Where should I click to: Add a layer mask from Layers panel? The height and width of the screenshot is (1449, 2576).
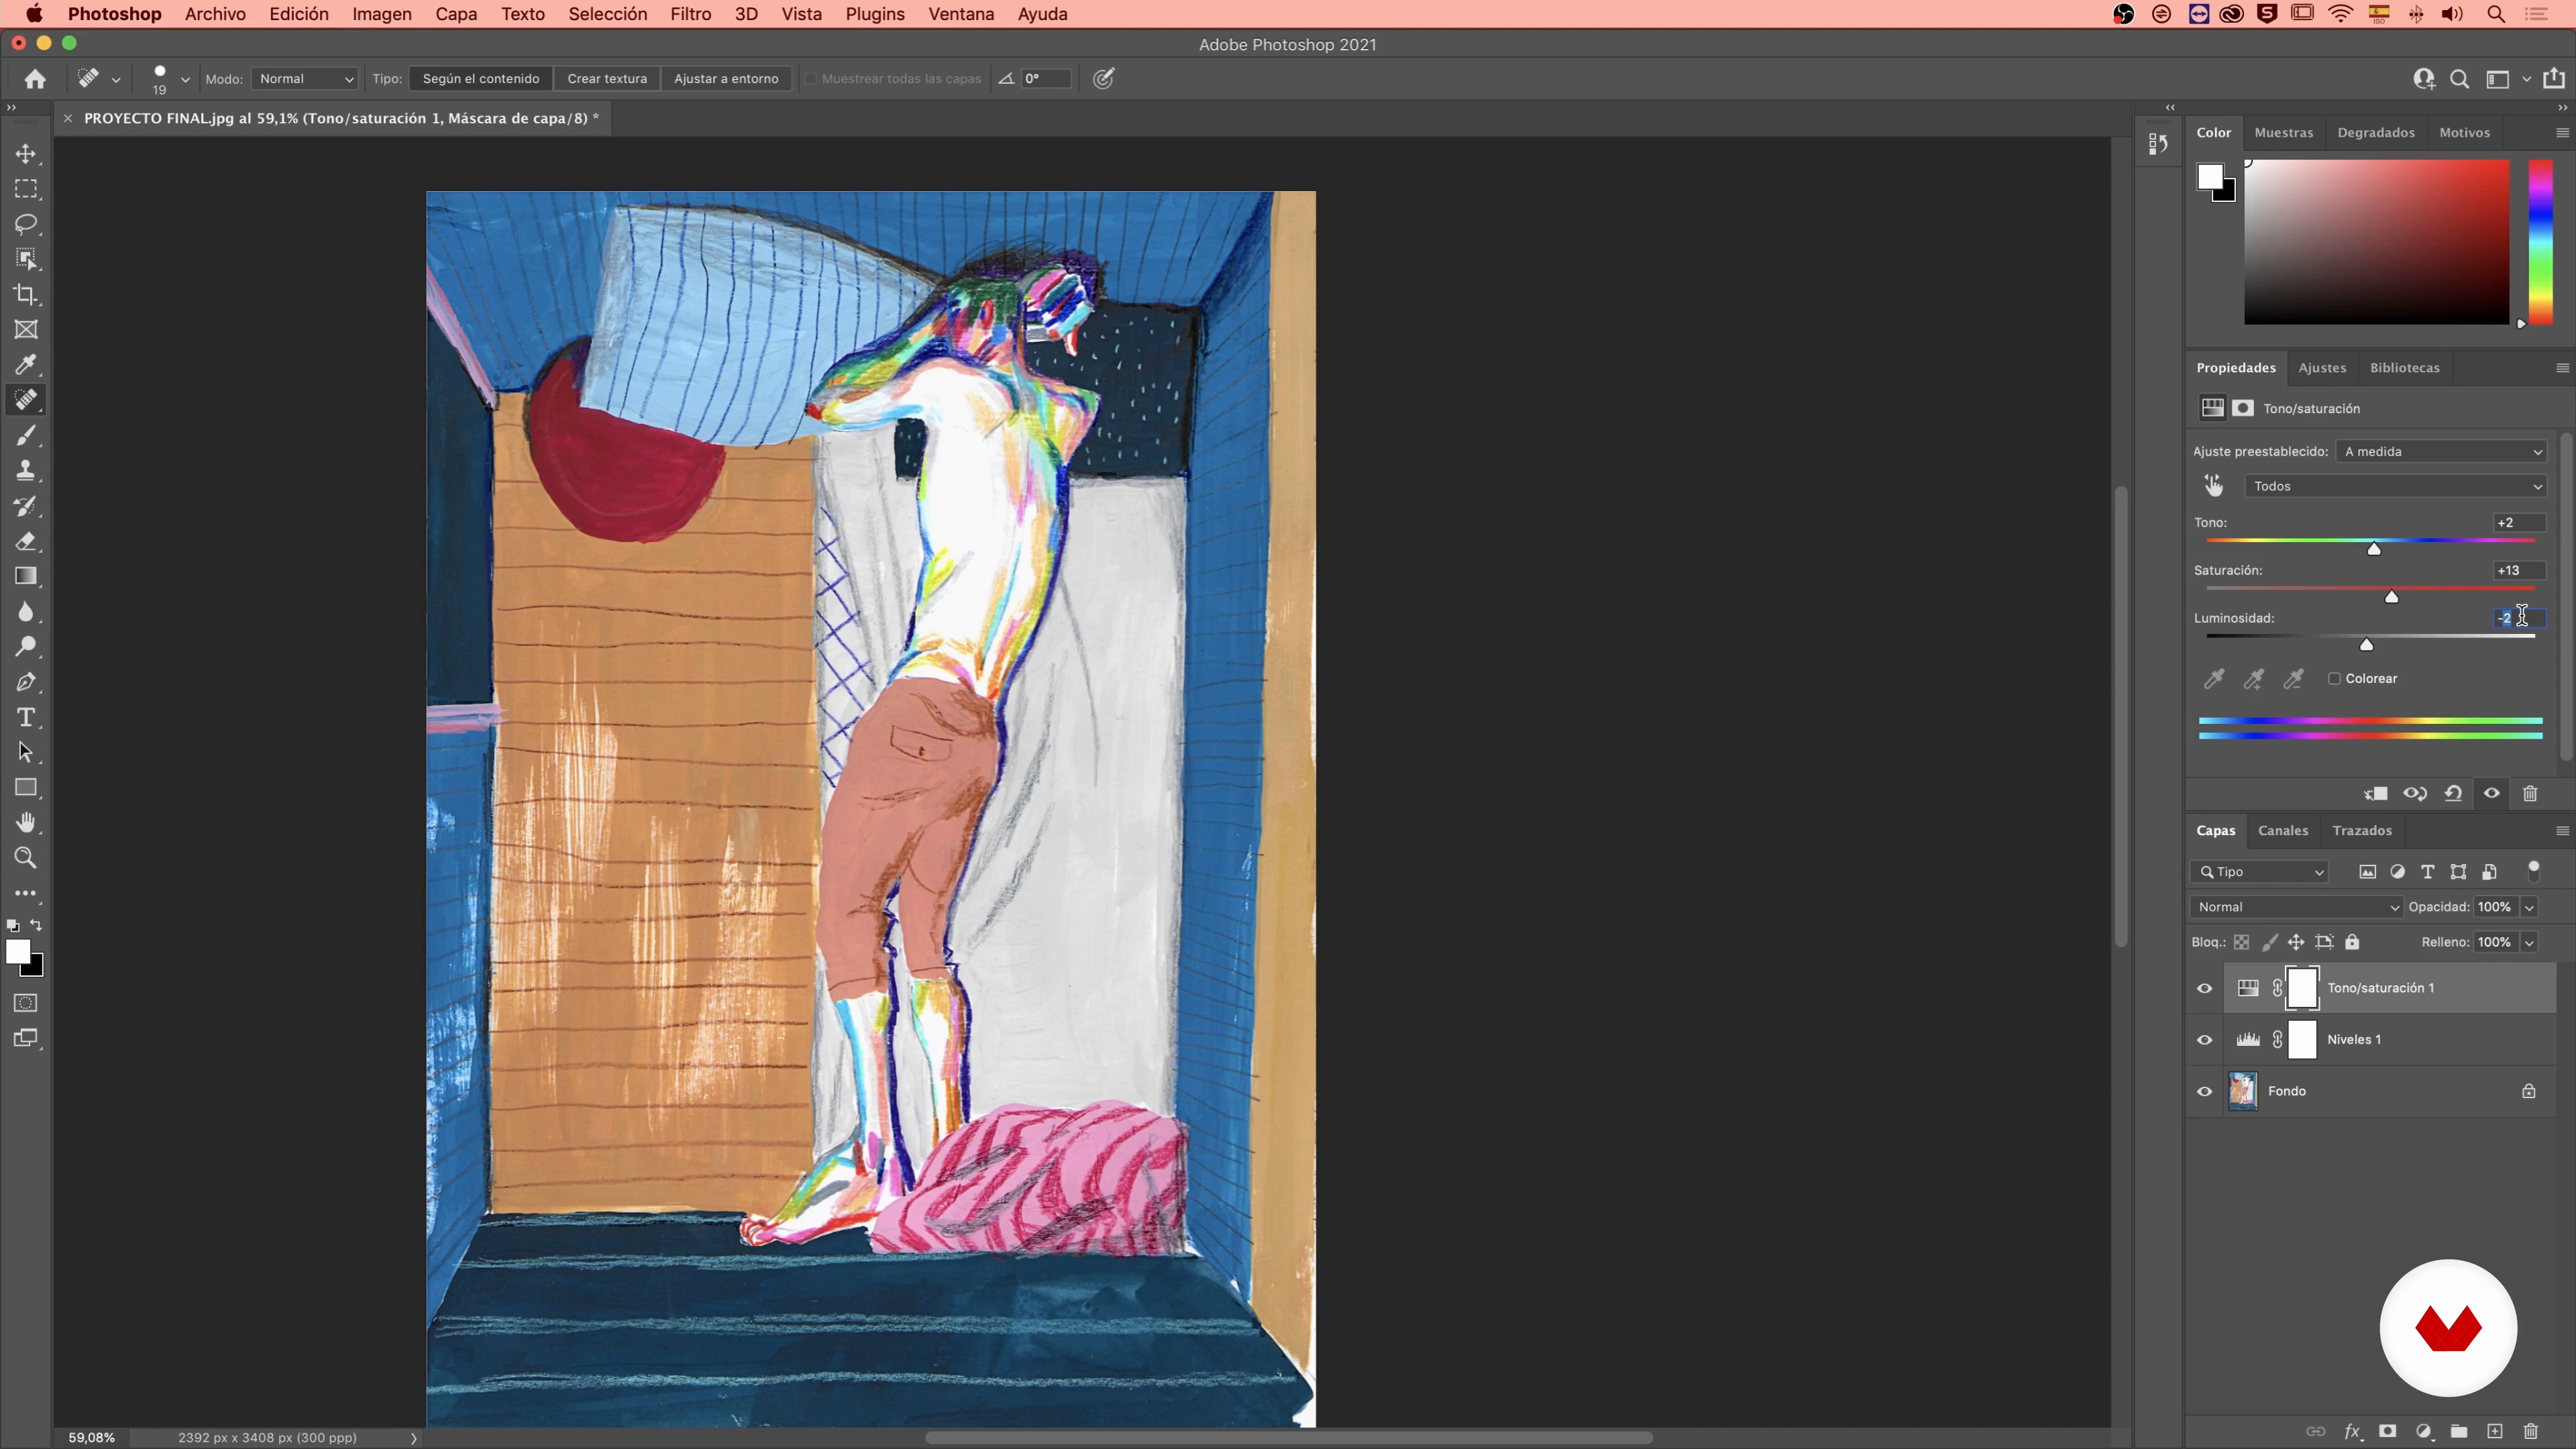pos(2387,1431)
